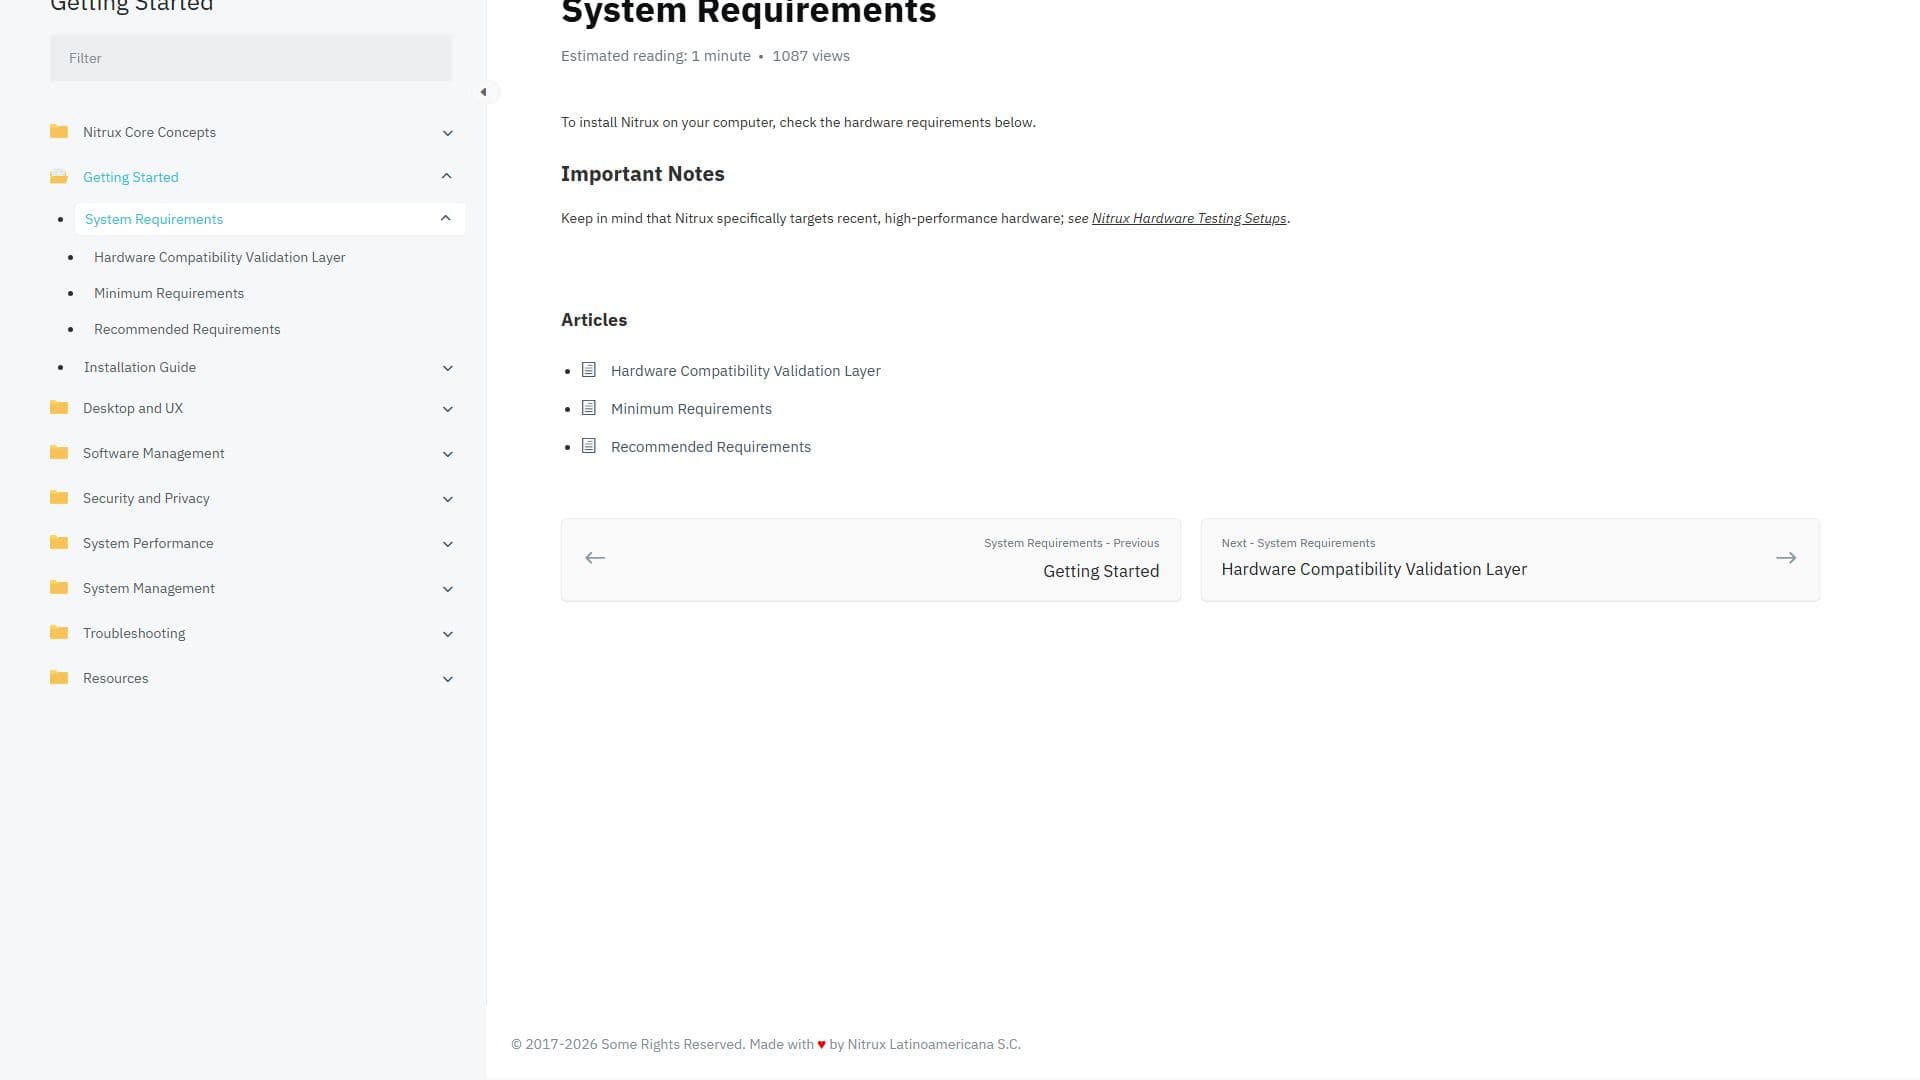Click the Desktop and UX folder icon
Viewport: 1920px width, 1080px height.
coord(59,408)
